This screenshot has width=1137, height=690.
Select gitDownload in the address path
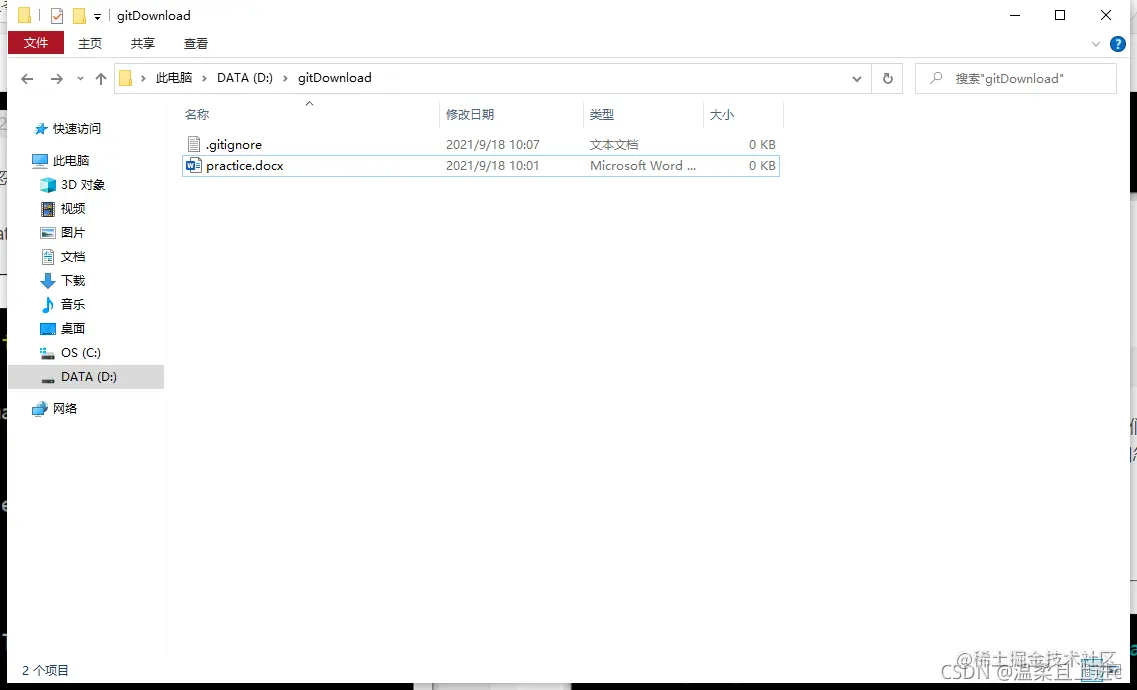pos(335,78)
